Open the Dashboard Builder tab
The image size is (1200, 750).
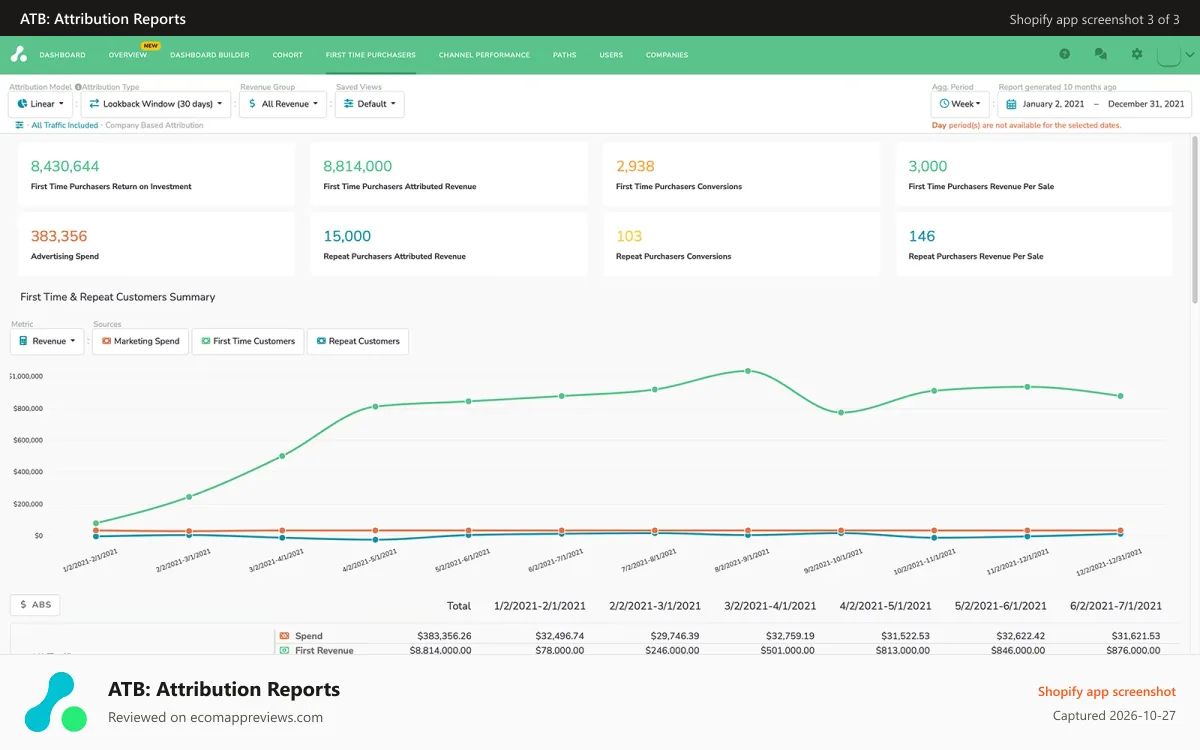[210, 55]
